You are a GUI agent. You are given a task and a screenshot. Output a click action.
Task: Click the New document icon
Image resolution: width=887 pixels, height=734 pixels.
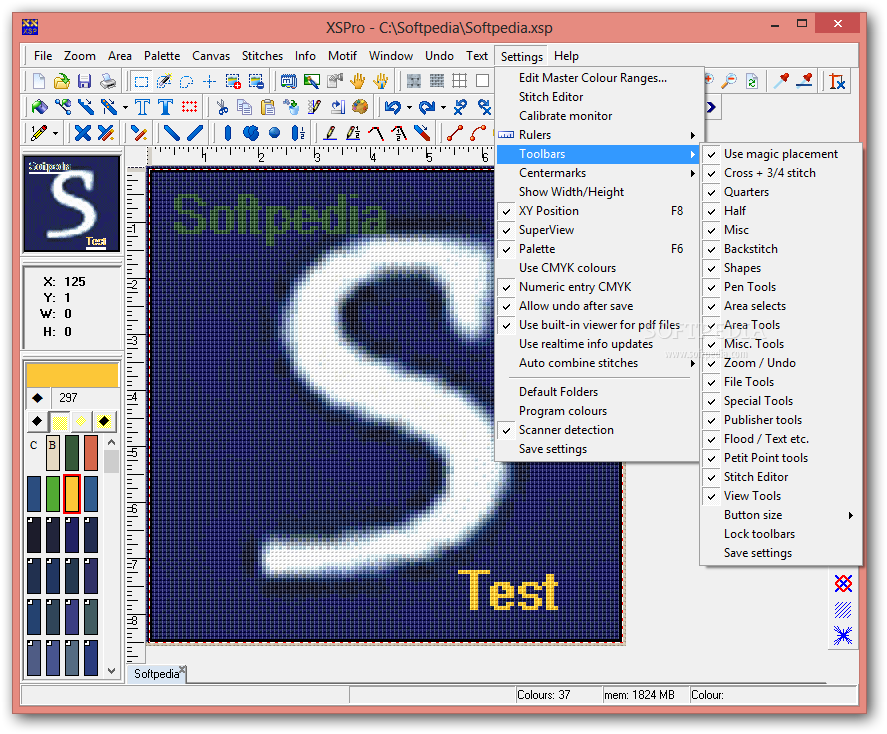click(38, 81)
